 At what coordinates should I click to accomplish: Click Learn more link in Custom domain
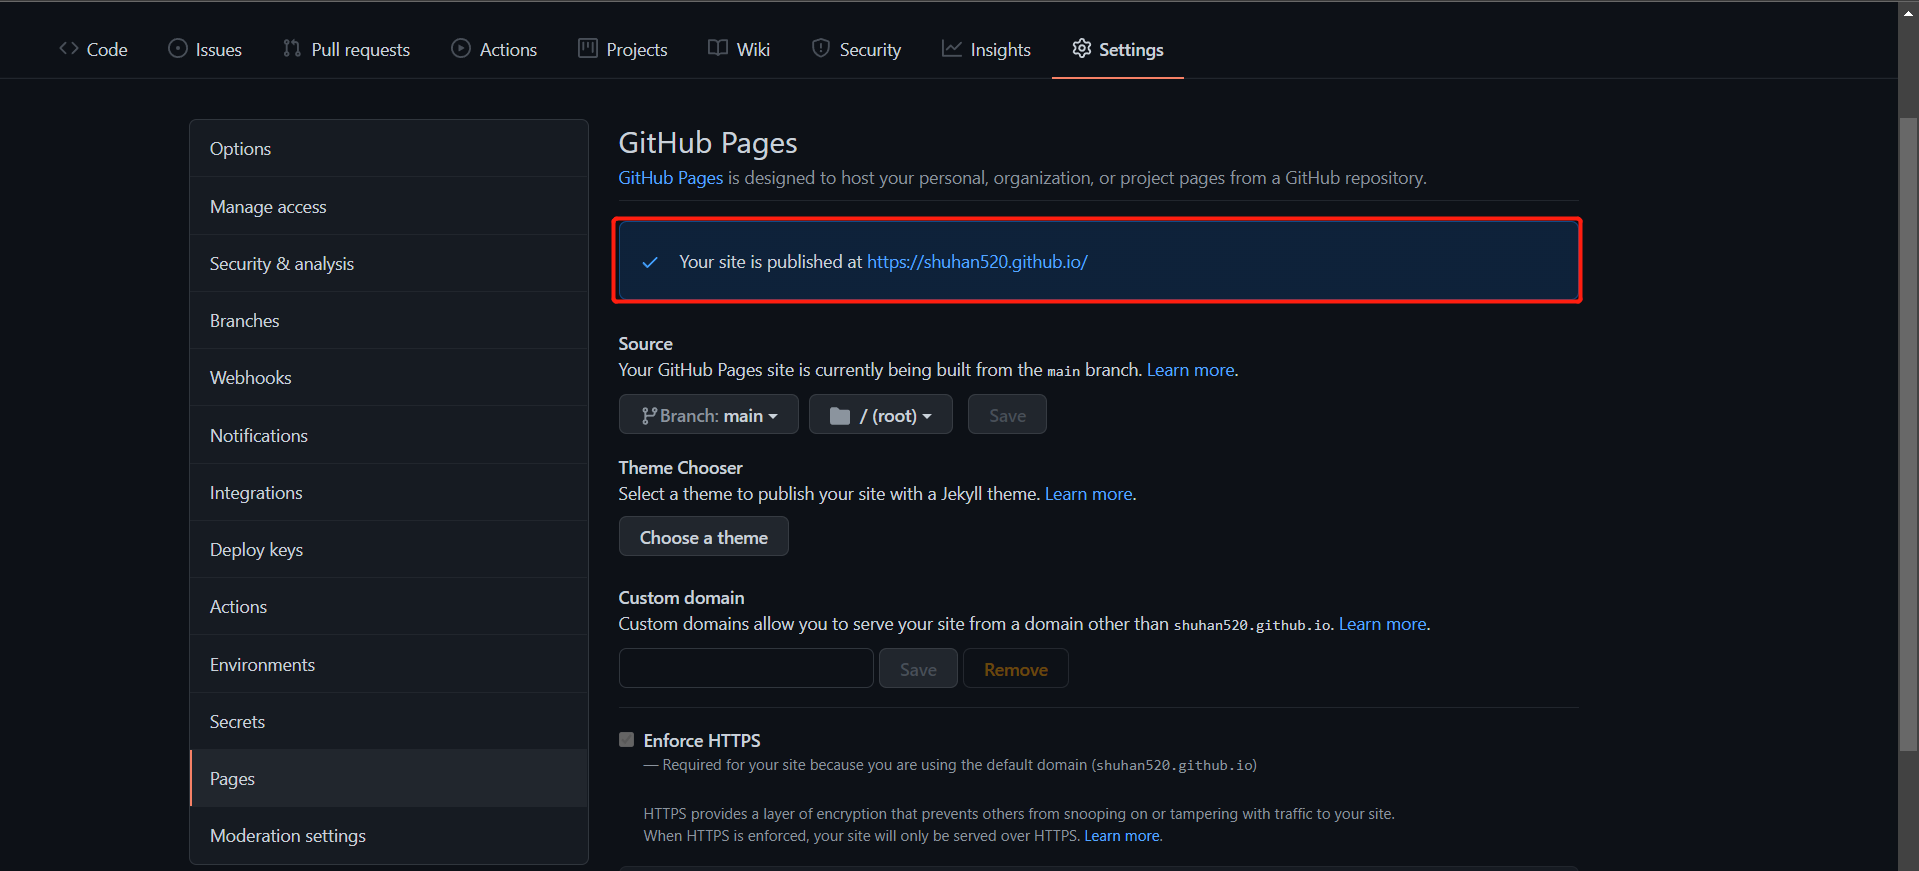pos(1382,624)
